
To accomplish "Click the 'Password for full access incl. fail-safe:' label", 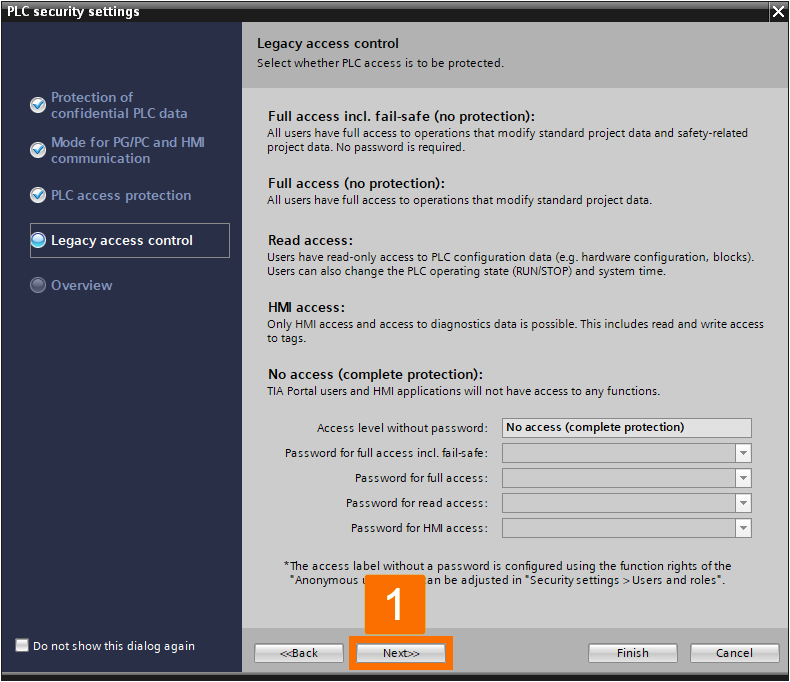I will [x=386, y=453].
